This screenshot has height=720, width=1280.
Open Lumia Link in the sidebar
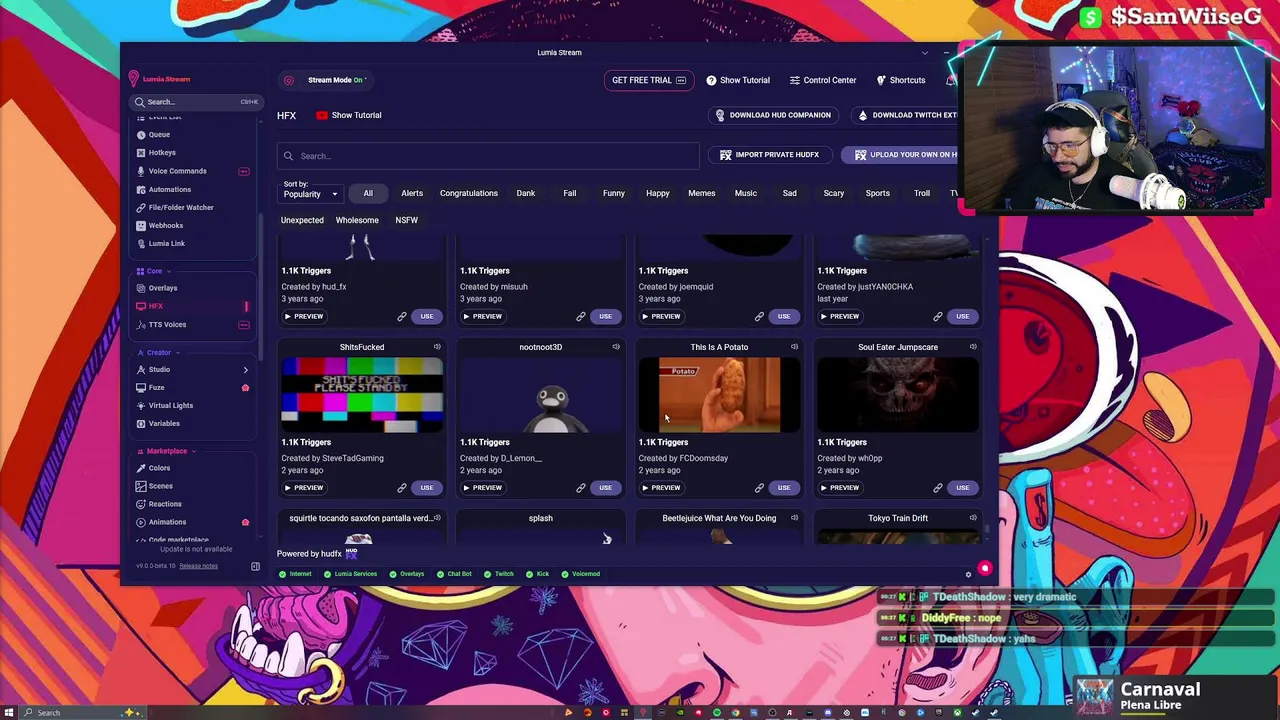pyautogui.click(x=166, y=243)
